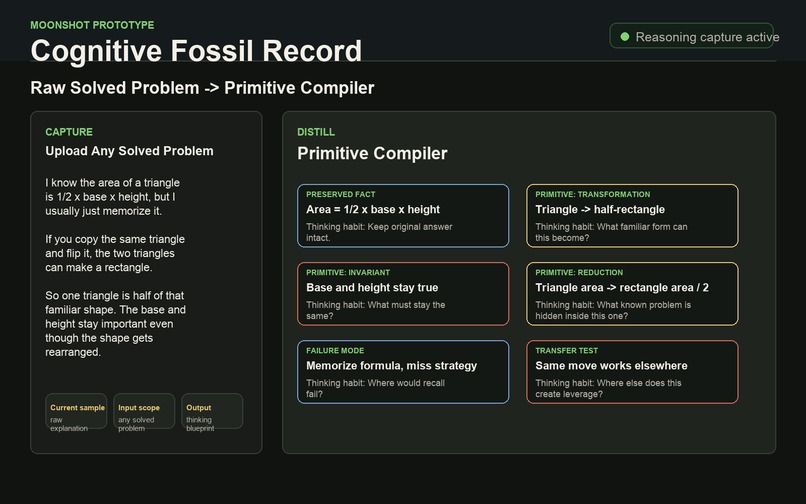Select the Primitive: Transformation card

tap(632, 216)
